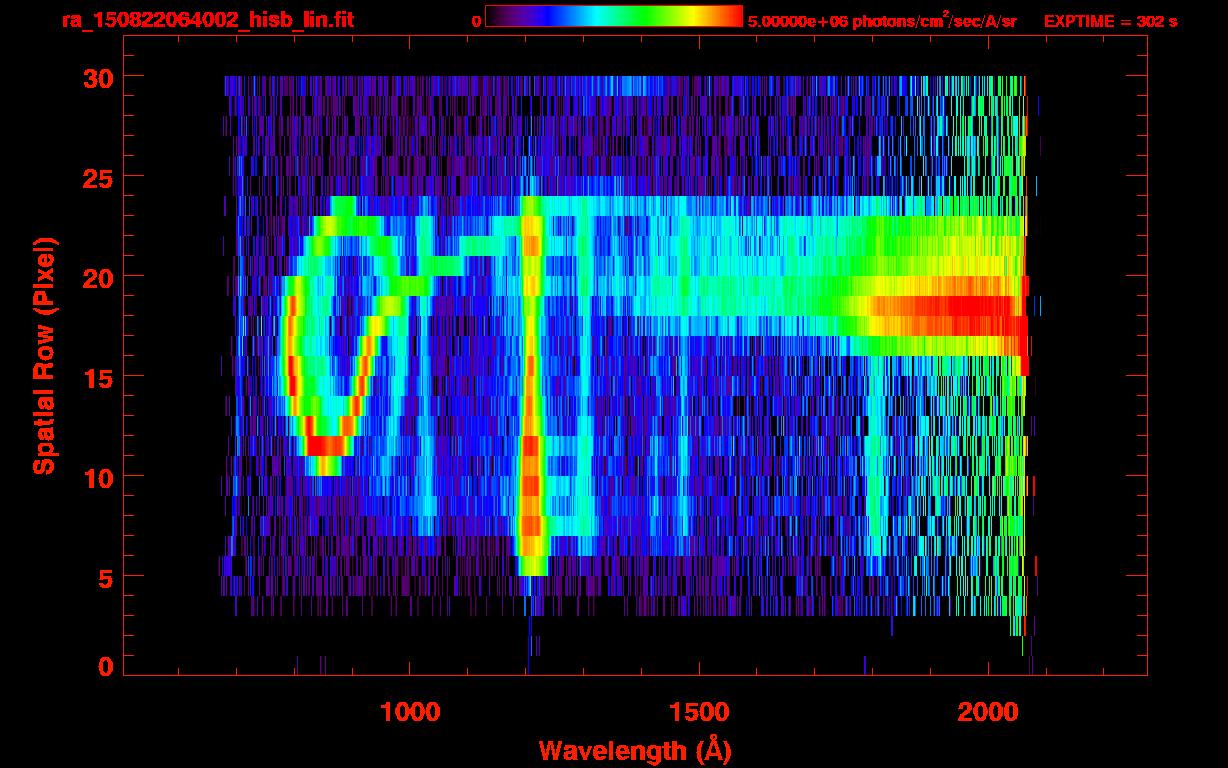Click the Spatial Row (Pixel) axis title
This screenshot has height=768, width=1228.
[x=44, y=355]
